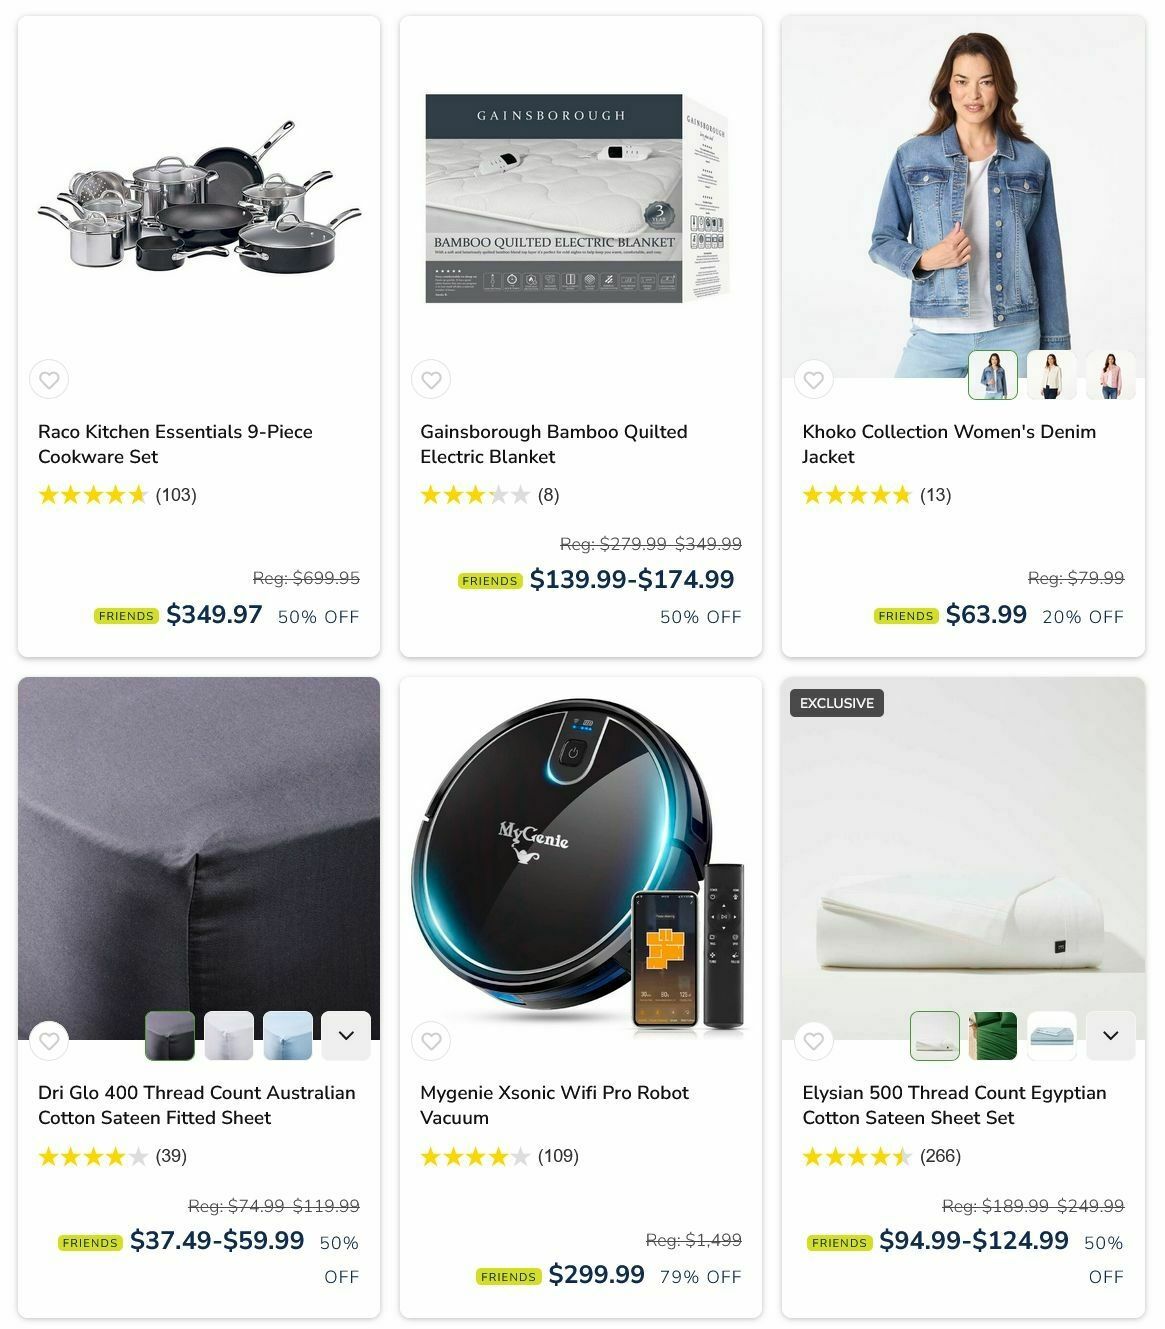Pick the light blue fitted sheet swatch
The image size is (1165, 1329).
pyautogui.click(x=288, y=1035)
